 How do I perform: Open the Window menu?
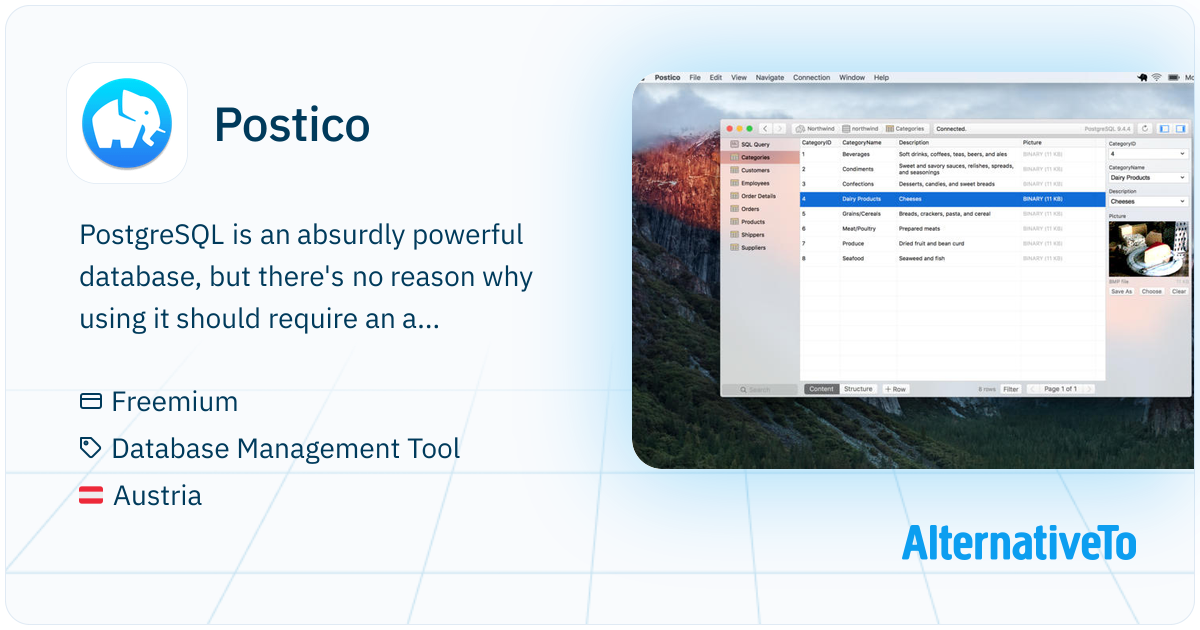click(852, 77)
